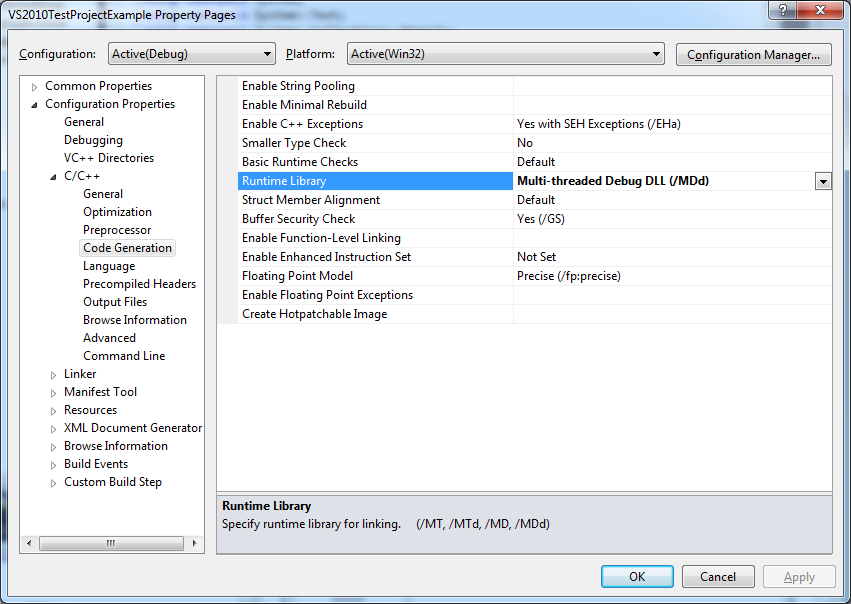Click tree horizontal scrollbar right arrow

194,543
